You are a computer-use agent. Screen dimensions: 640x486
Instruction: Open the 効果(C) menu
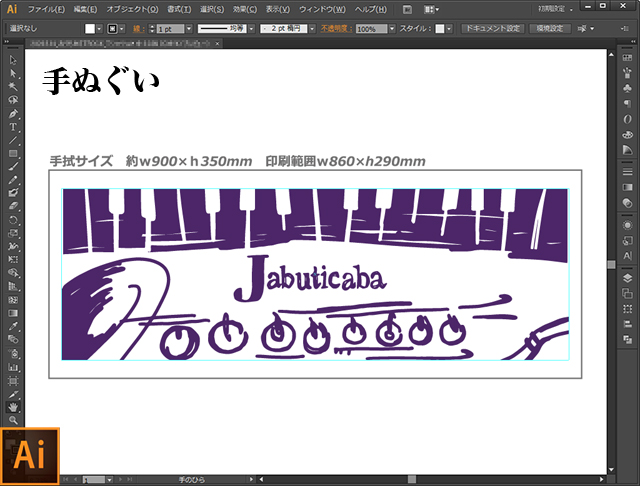pyautogui.click(x=245, y=9)
